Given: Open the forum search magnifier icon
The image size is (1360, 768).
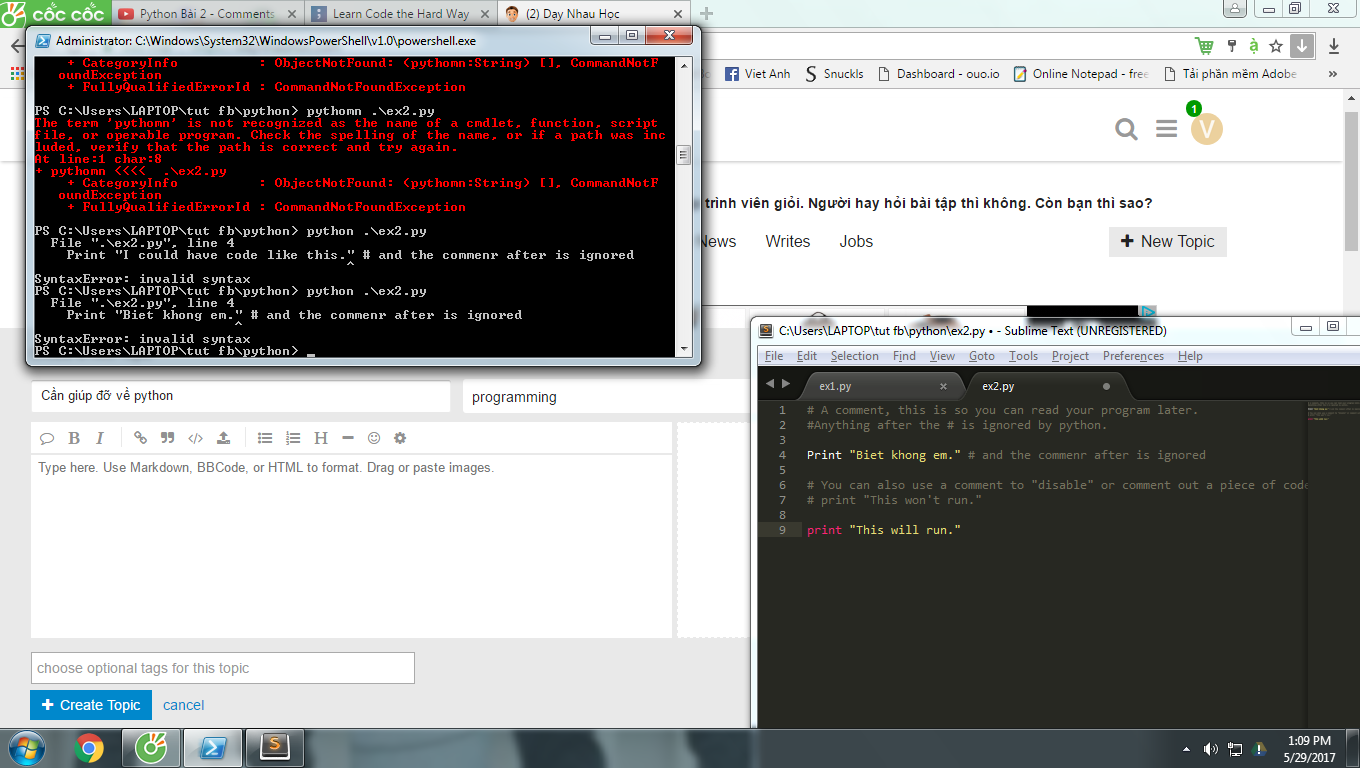Looking at the screenshot, I should [1126, 129].
